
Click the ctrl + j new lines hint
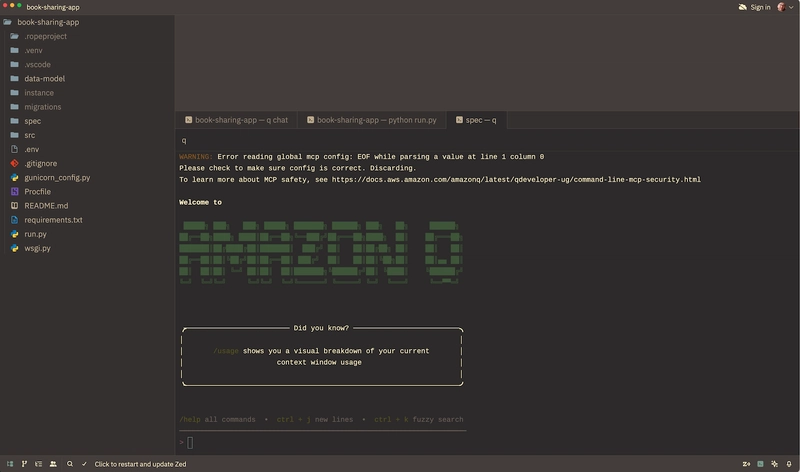coord(315,419)
